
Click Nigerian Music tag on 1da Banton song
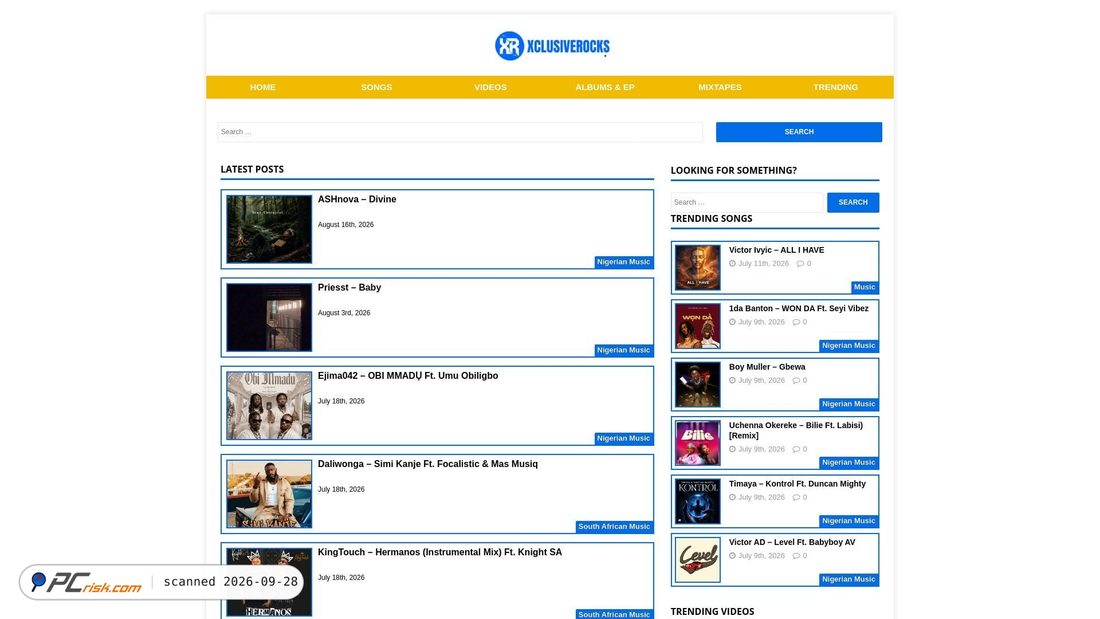click(x=848, y=345)
